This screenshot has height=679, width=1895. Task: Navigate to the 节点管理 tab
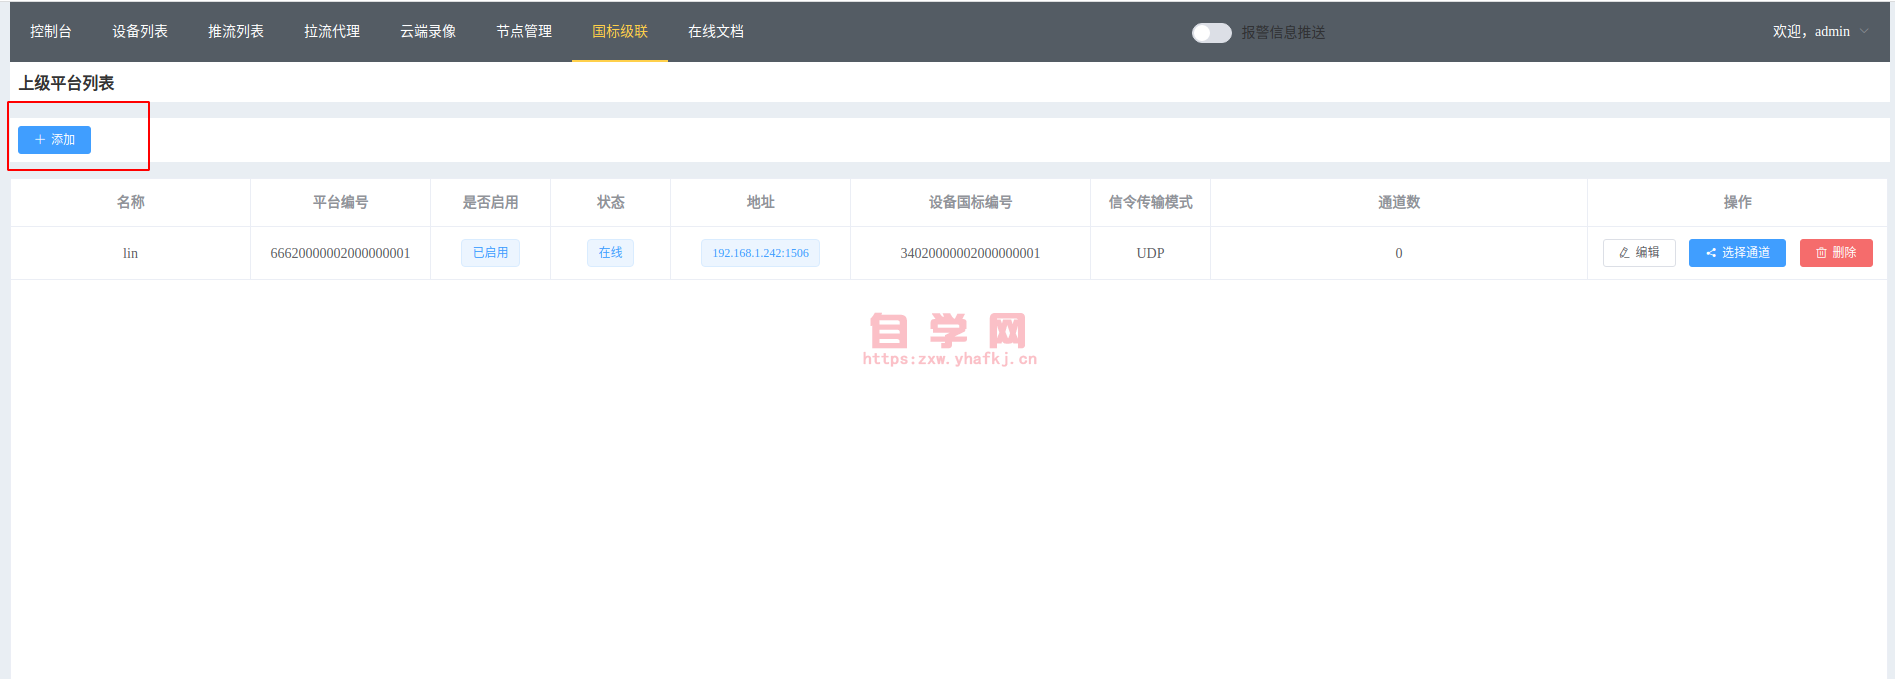[x=524, y=32]
